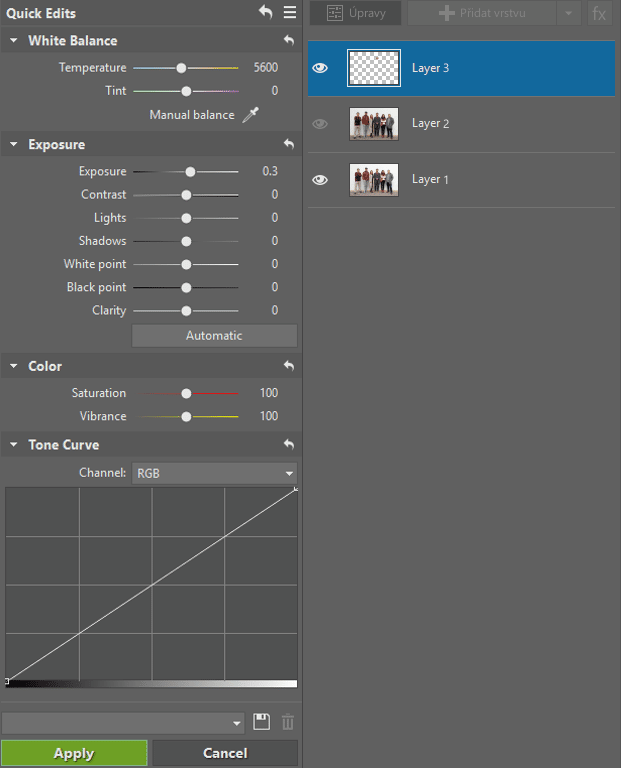Reset the White Balance section
The image size is (621, 768).
289,40
